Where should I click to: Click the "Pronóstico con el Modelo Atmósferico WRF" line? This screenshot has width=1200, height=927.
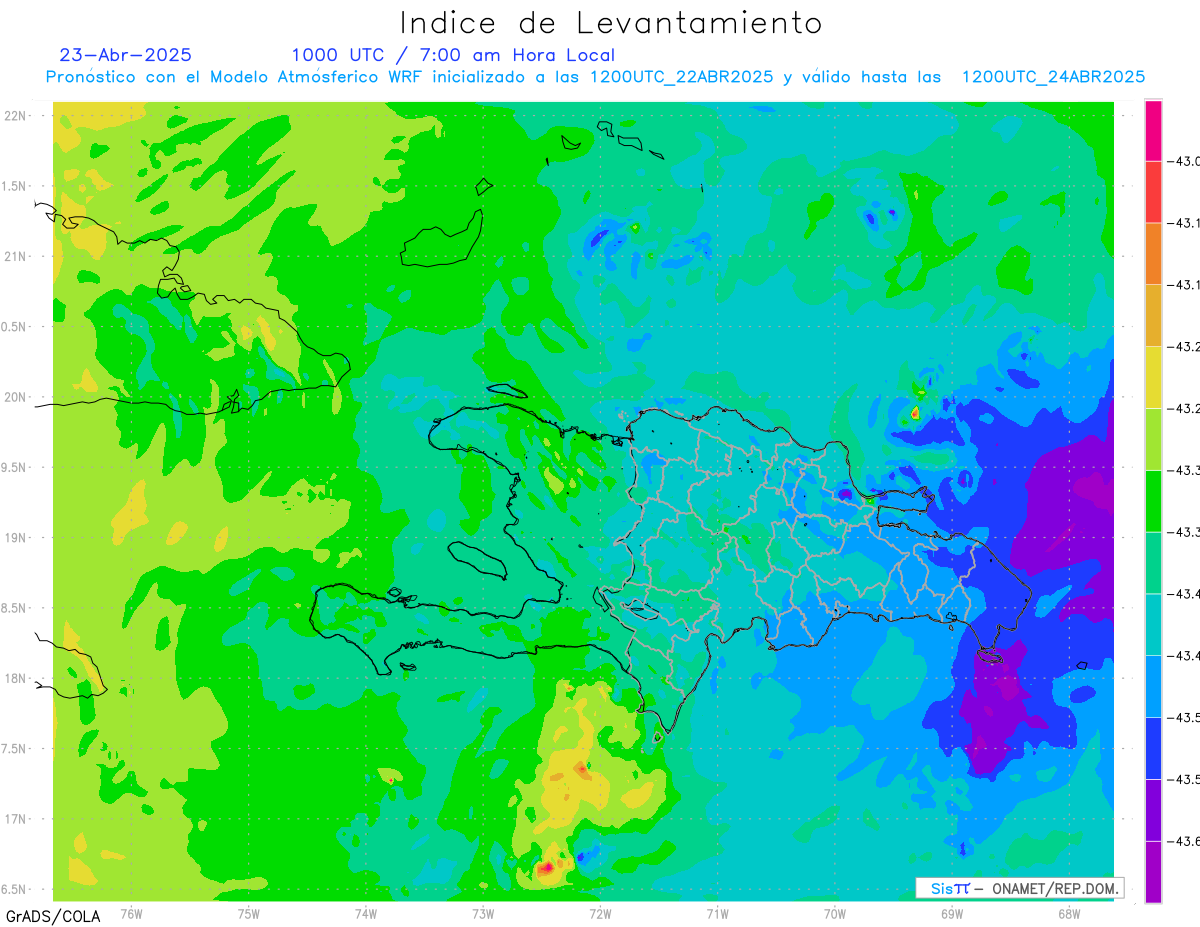(595, 77)
